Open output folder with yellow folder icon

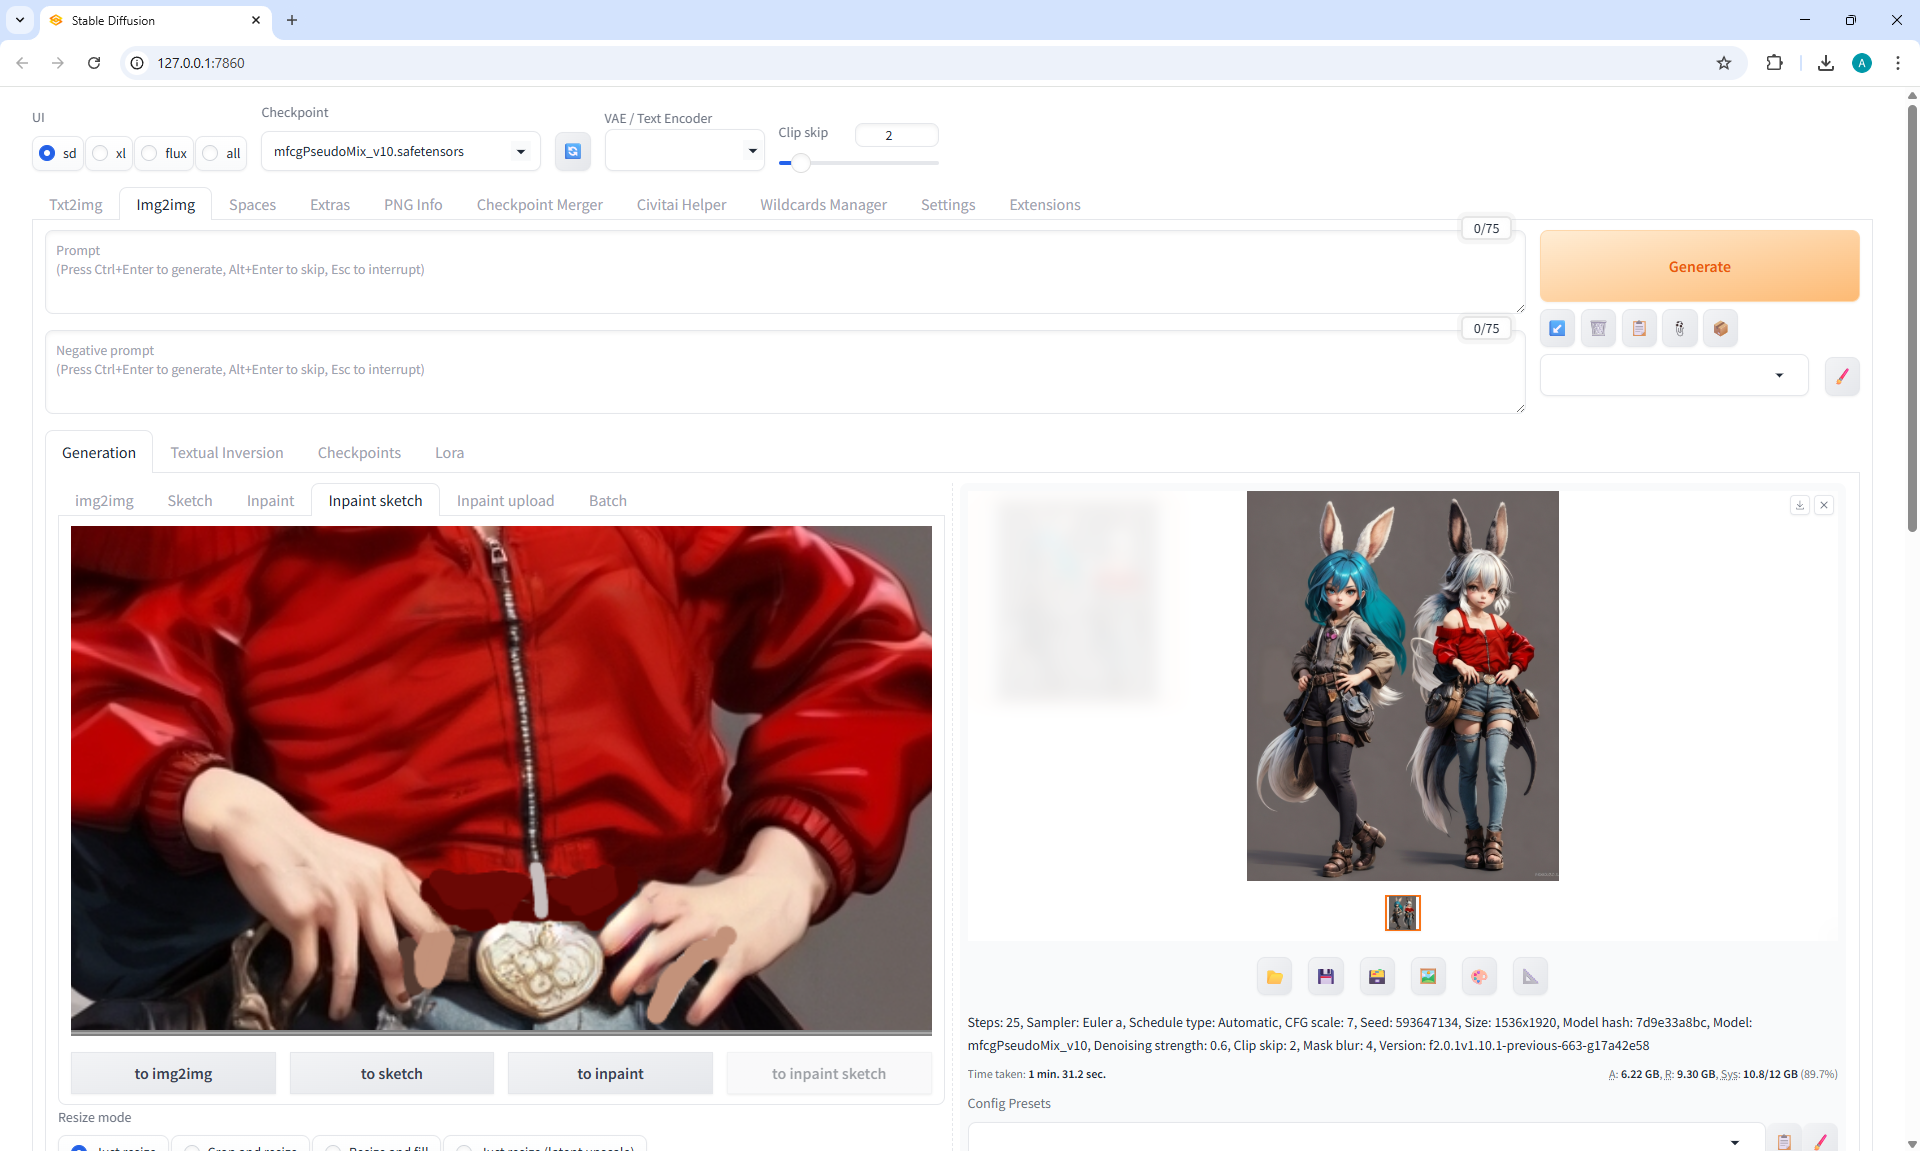pos(1274,977)
